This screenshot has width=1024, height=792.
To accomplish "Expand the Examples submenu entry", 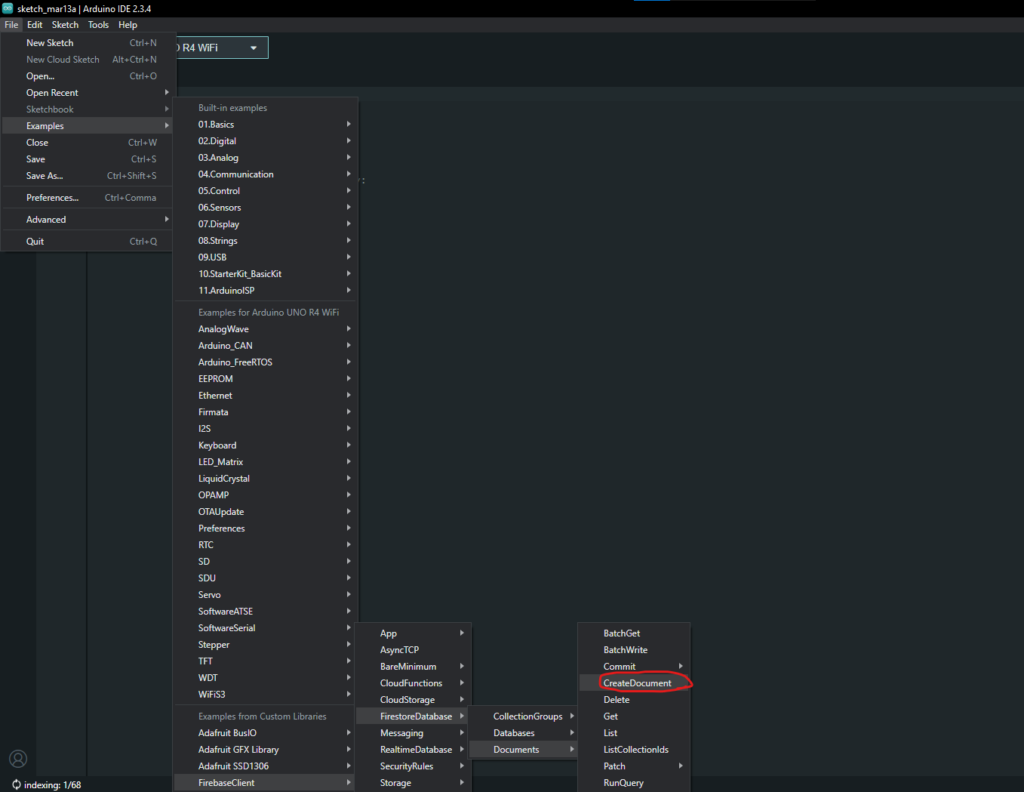I will point(88,126).
